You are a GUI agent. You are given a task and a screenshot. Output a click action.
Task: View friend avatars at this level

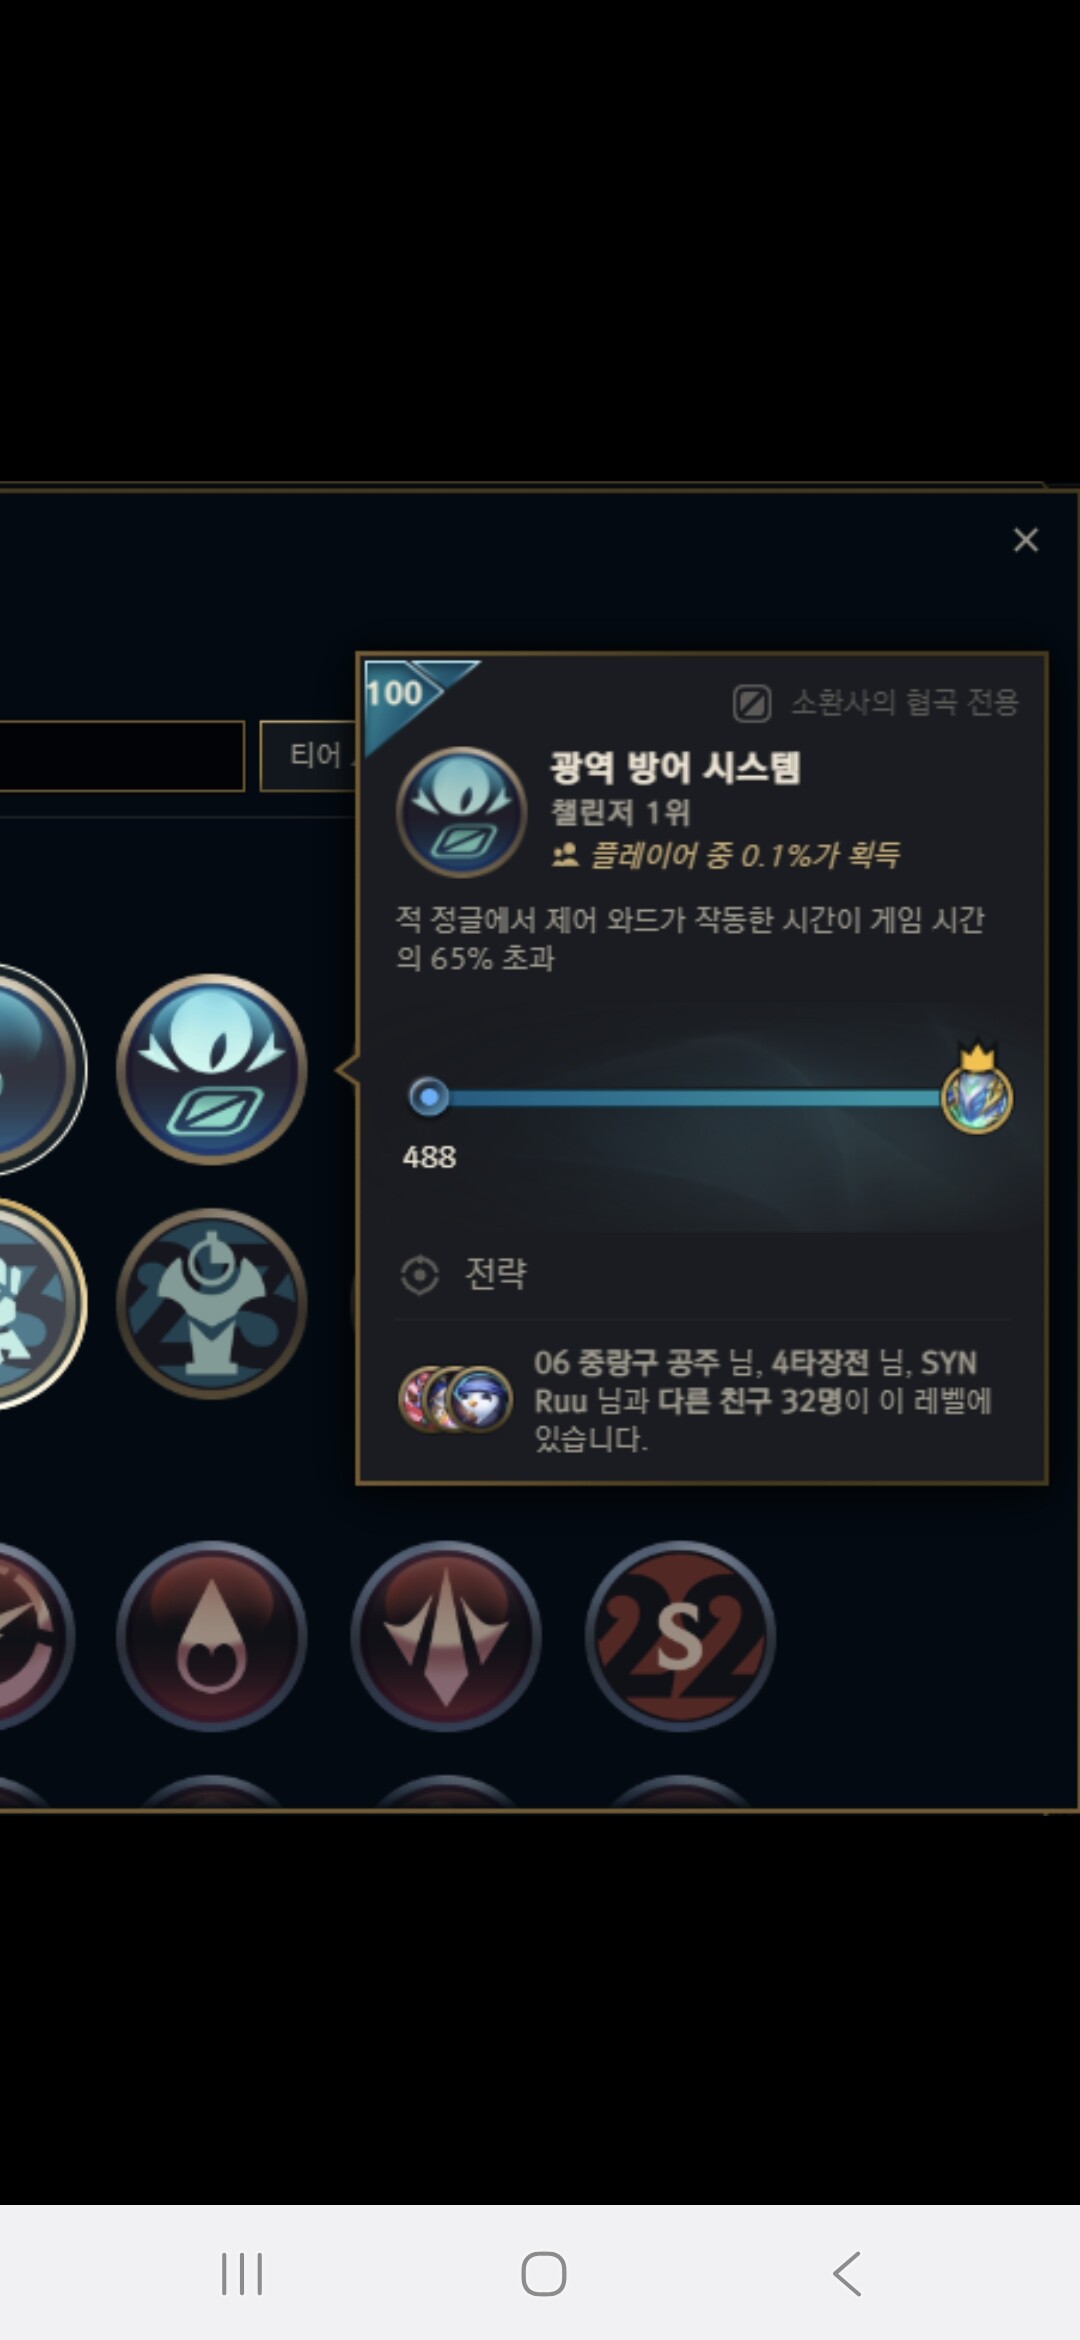tap(456, 1400)
